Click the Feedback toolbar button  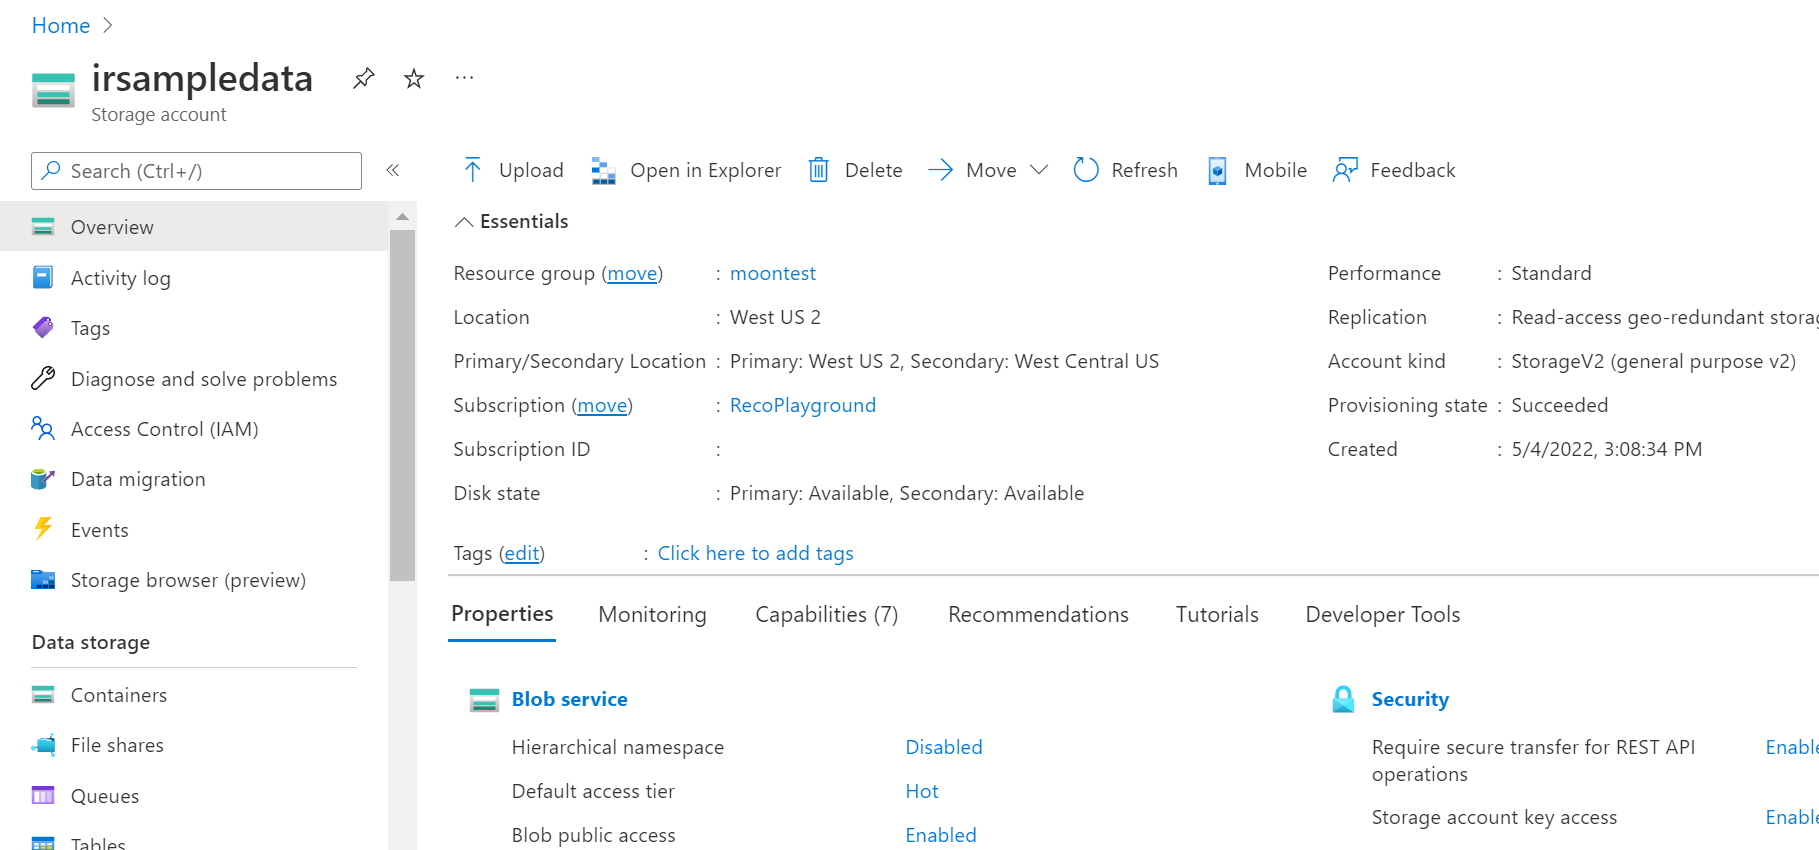tap(1394, 170)
